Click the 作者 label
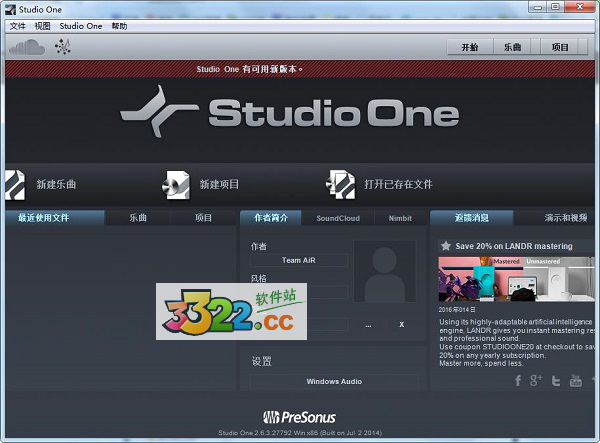Image resolution: width=600 pixels, height=443 pixels. click(259, 246)
